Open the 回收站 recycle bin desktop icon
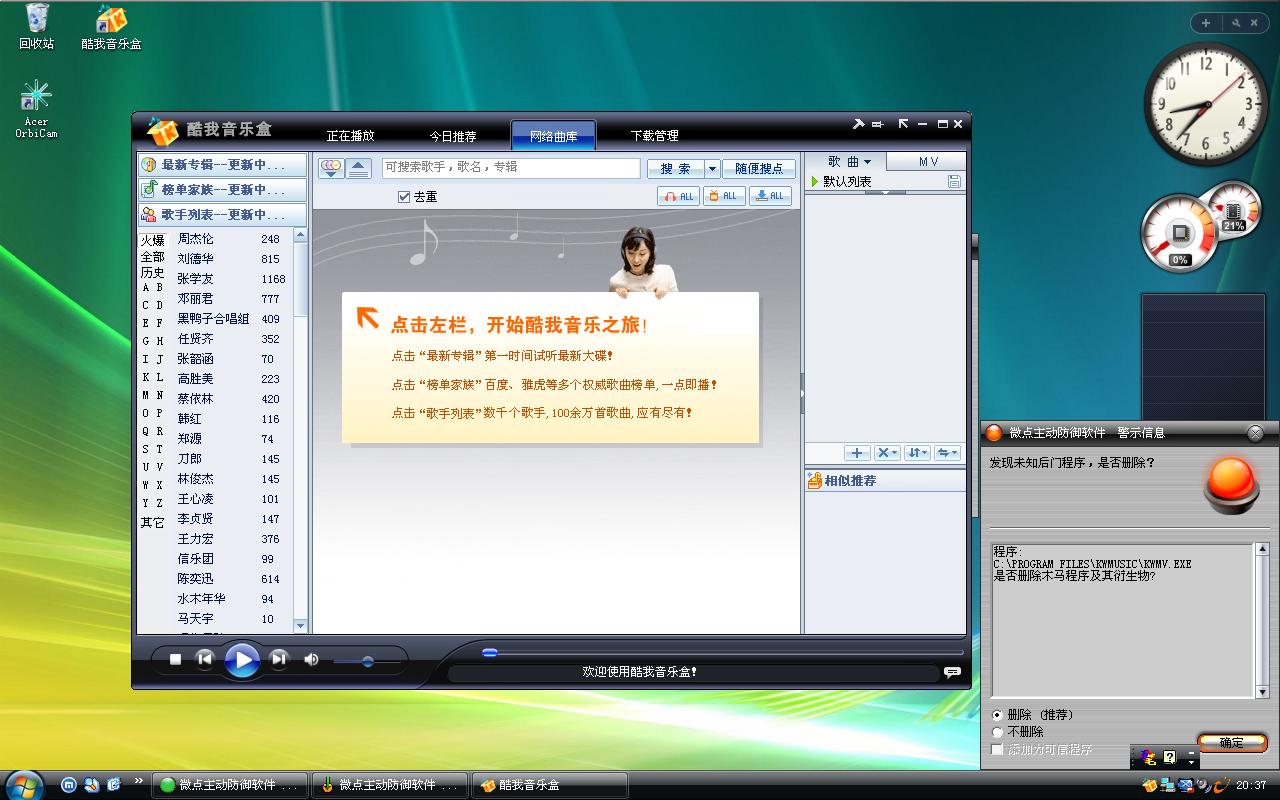 click(x=36, y=27)
